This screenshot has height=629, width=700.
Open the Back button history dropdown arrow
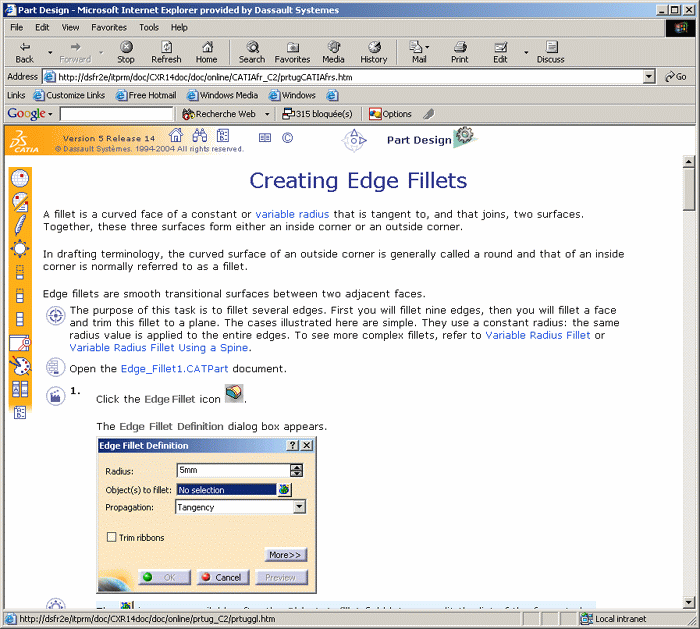coord(50,53)
